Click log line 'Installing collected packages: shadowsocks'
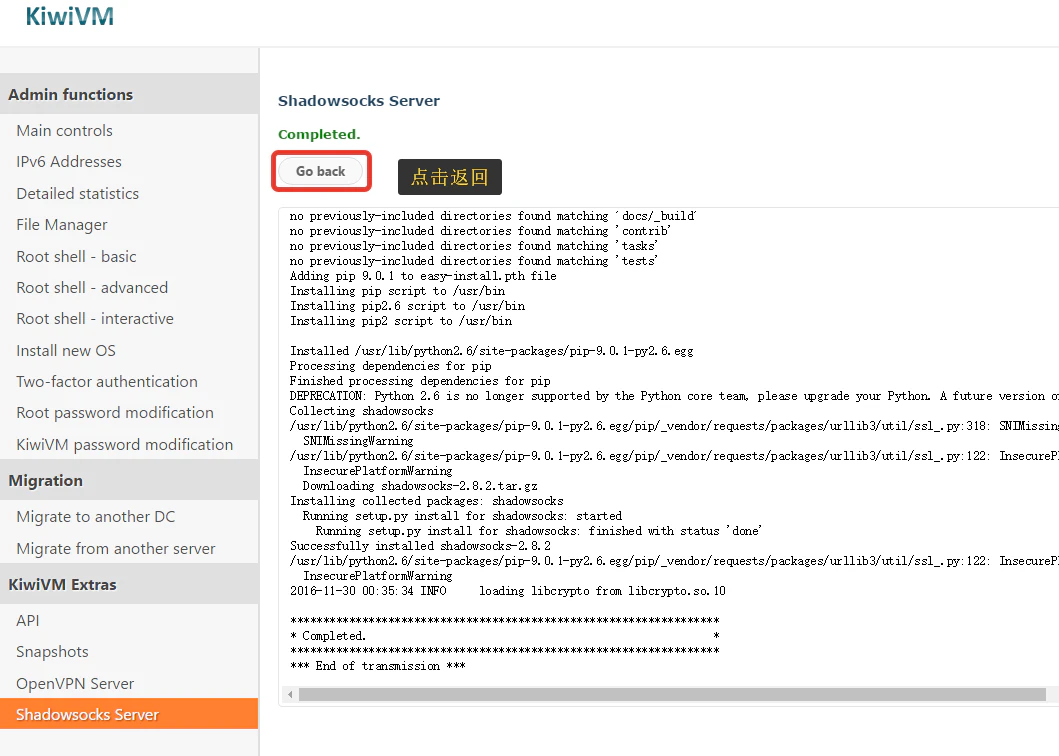The width and height of the screenshot is (1059, 756). click(x=426, y=501)
